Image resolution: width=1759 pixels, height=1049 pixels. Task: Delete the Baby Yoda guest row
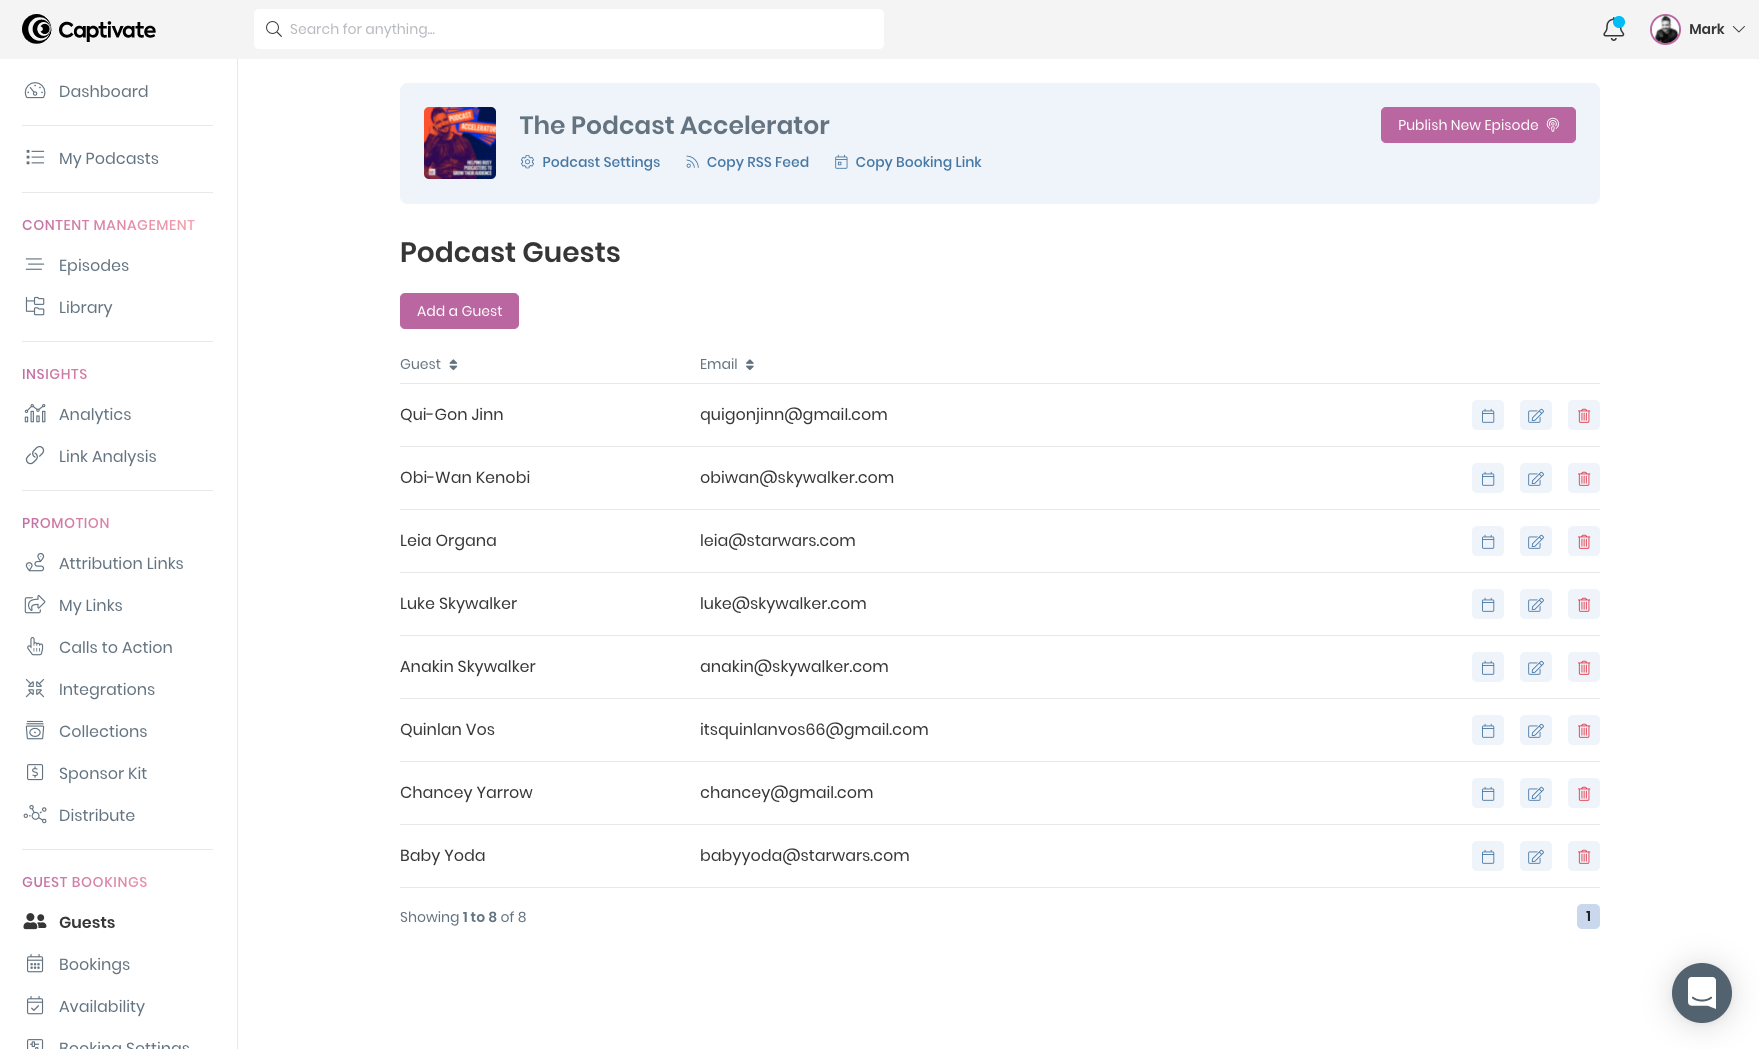point(1583,857)
